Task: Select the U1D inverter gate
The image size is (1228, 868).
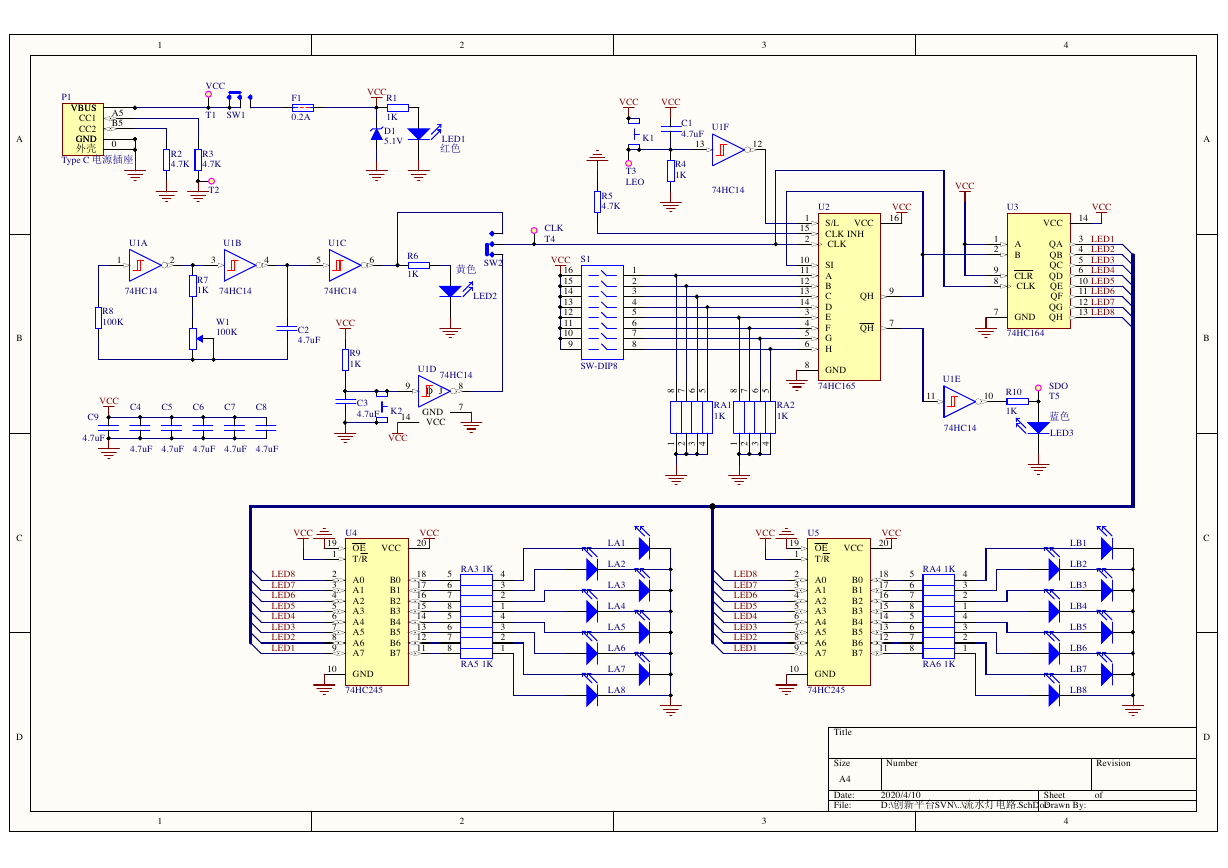Action: click(434, 390)
